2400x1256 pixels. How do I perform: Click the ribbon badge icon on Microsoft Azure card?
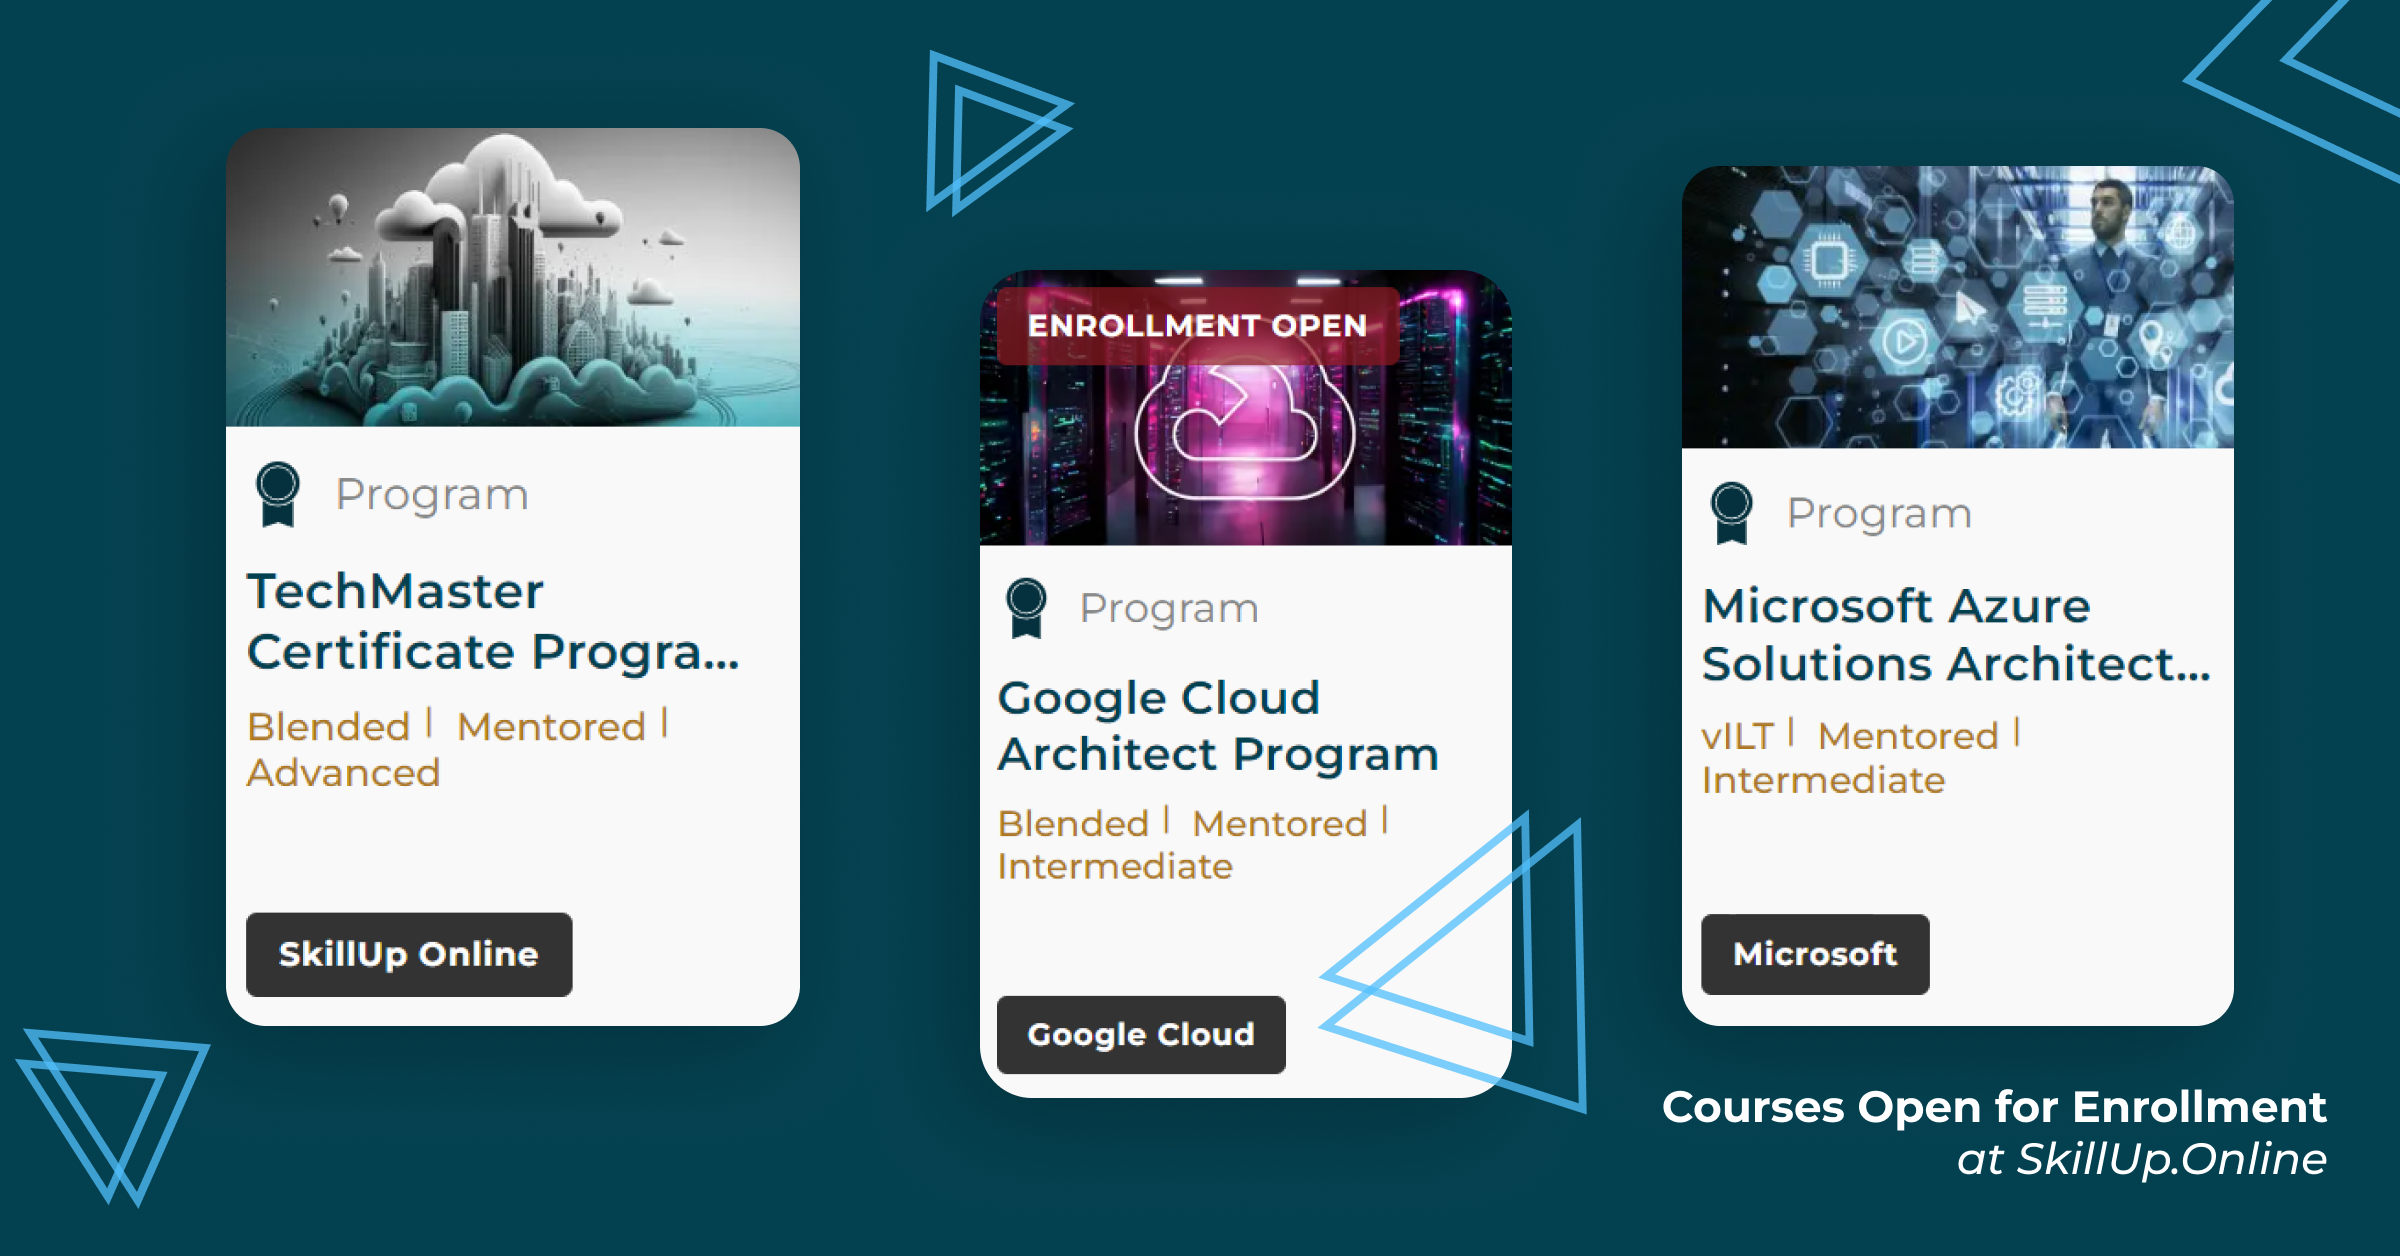(1731, 513)
